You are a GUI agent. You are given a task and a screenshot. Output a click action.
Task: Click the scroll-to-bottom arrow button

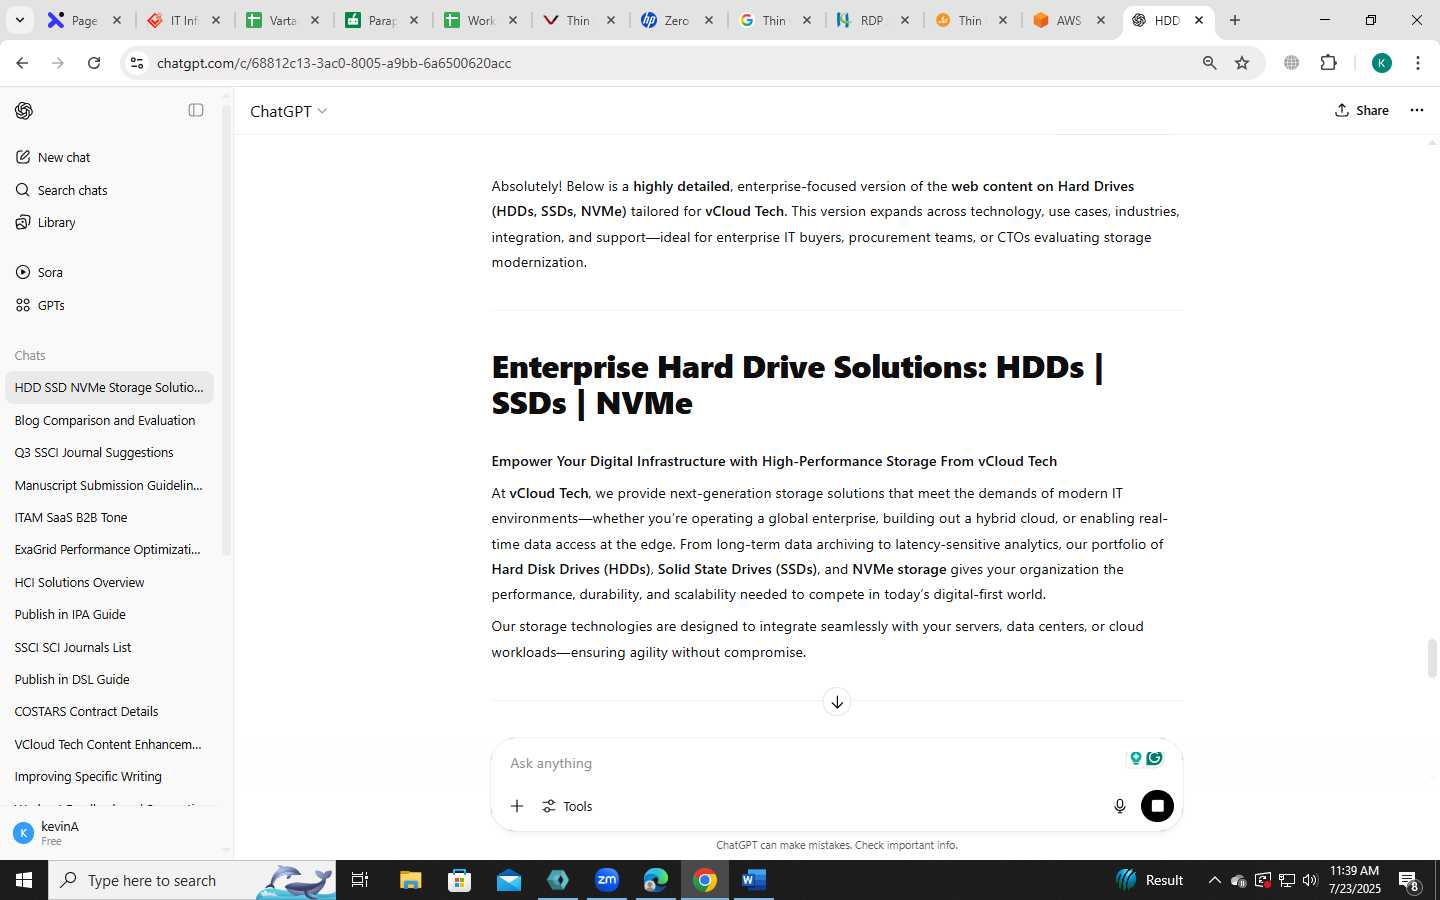pos(837,702)
